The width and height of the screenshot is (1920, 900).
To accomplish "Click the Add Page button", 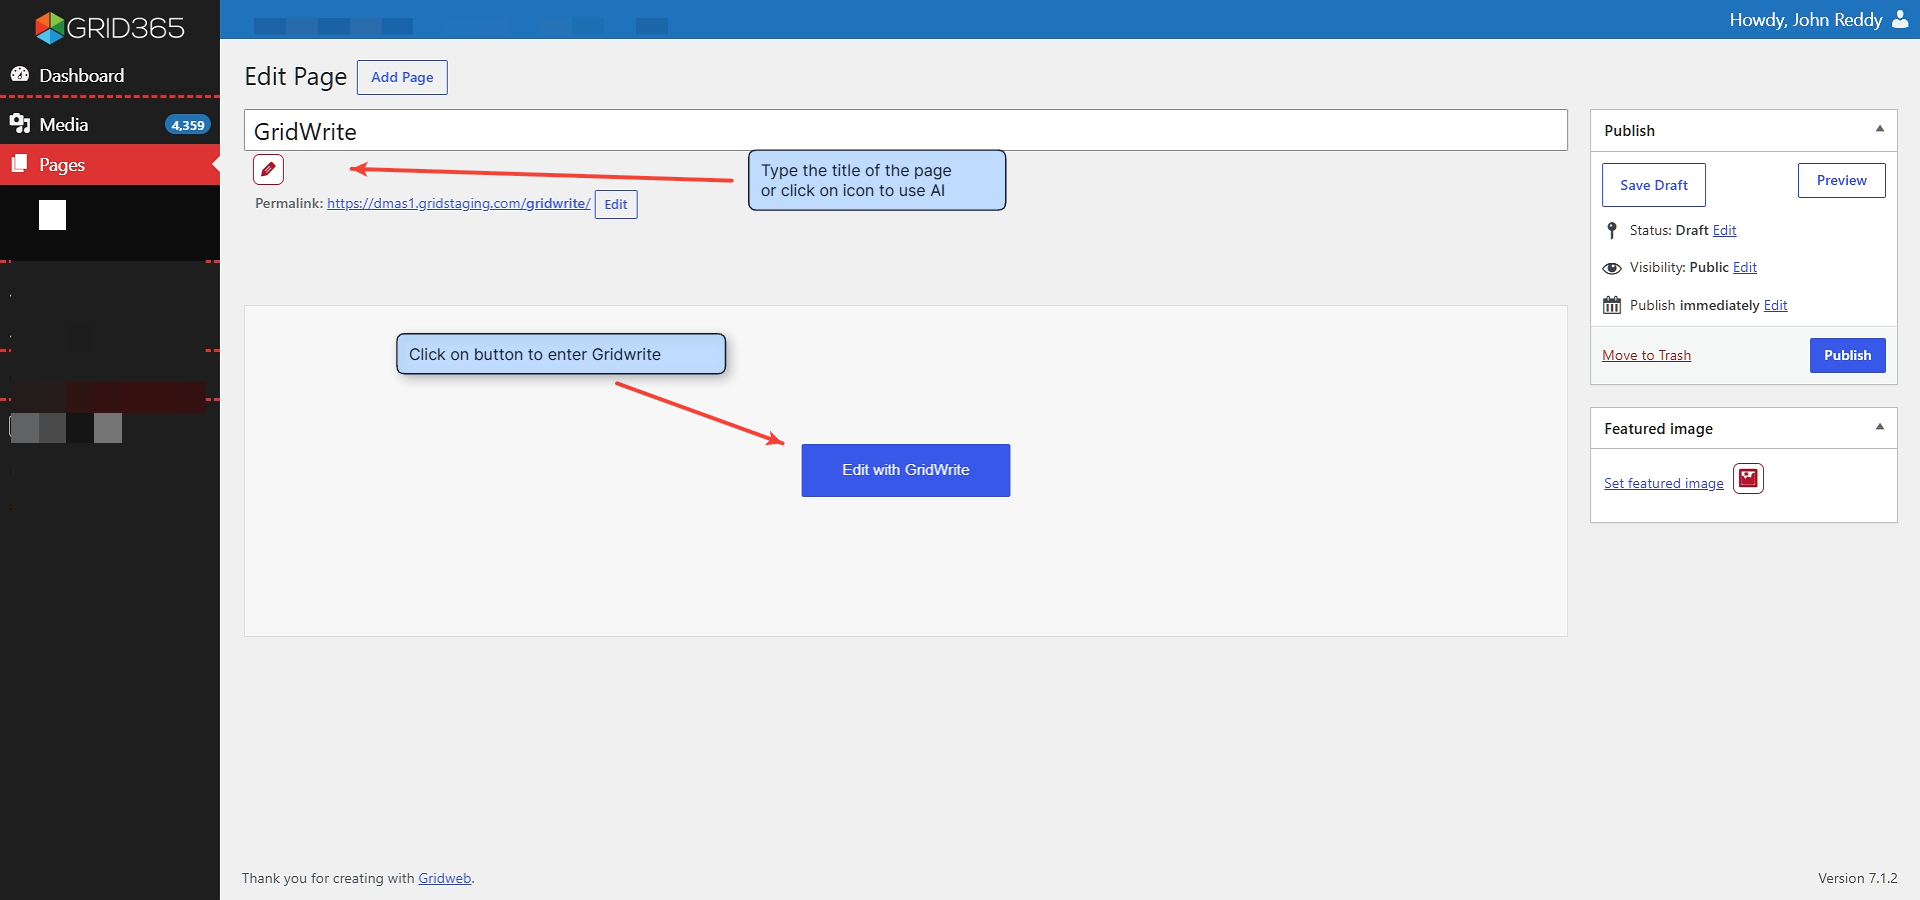I will pos(402,77).
